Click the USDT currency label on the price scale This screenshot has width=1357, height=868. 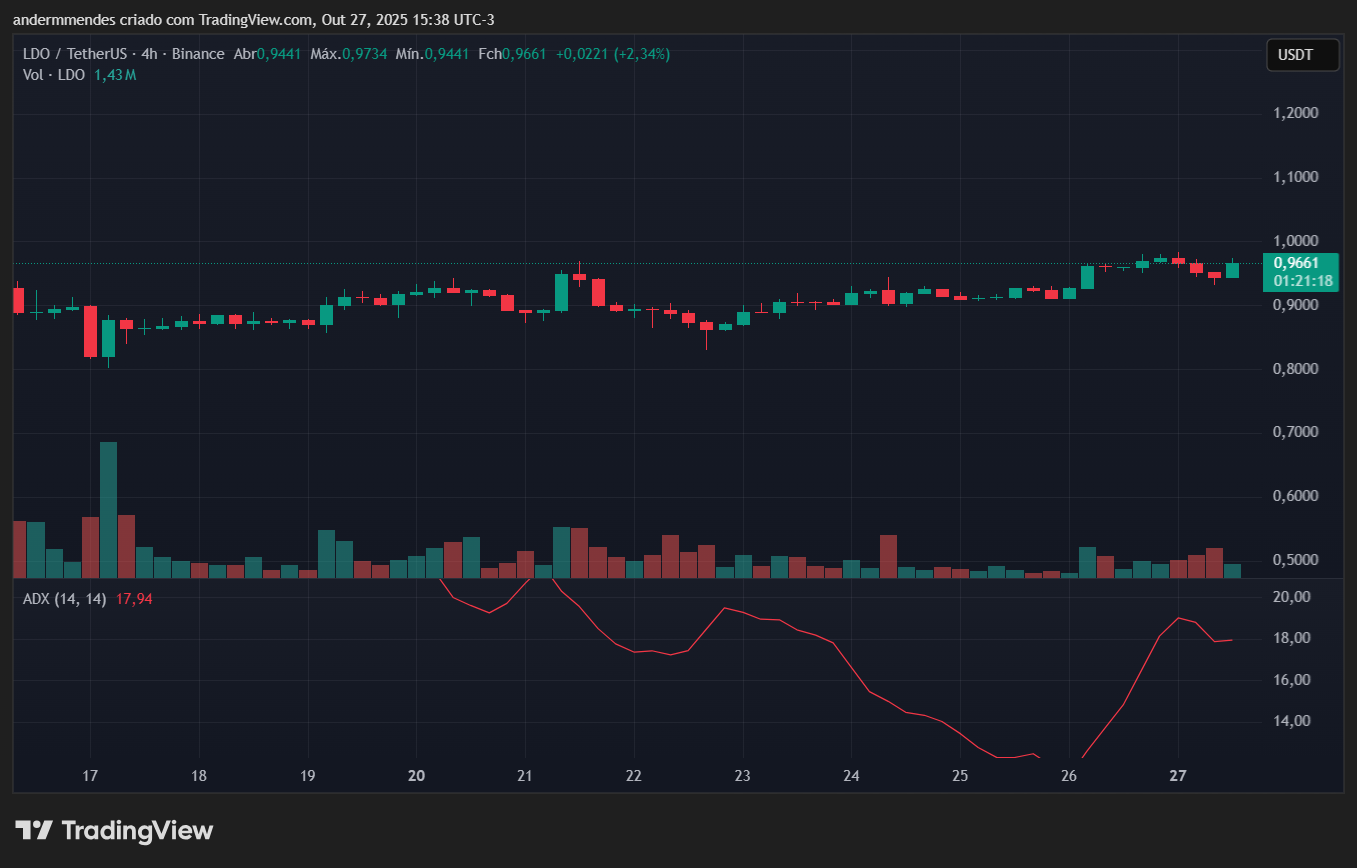[x=1301, y=55]
